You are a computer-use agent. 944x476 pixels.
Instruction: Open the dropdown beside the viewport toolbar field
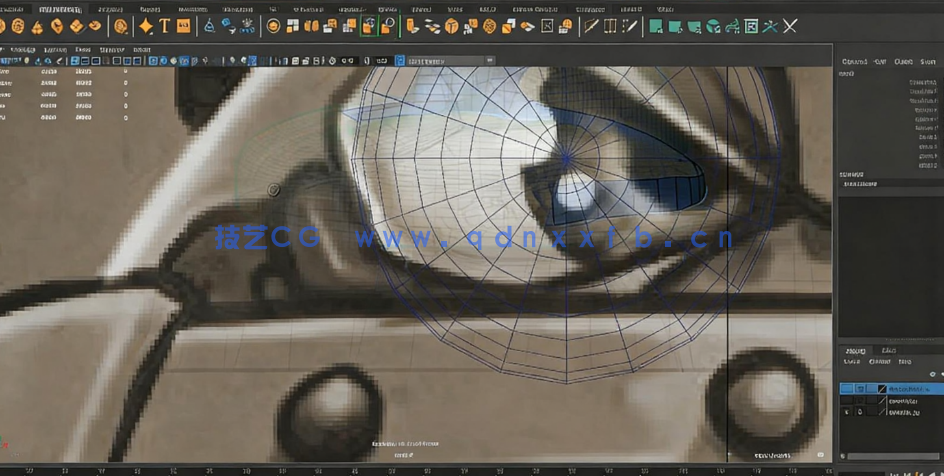[490, 61]
